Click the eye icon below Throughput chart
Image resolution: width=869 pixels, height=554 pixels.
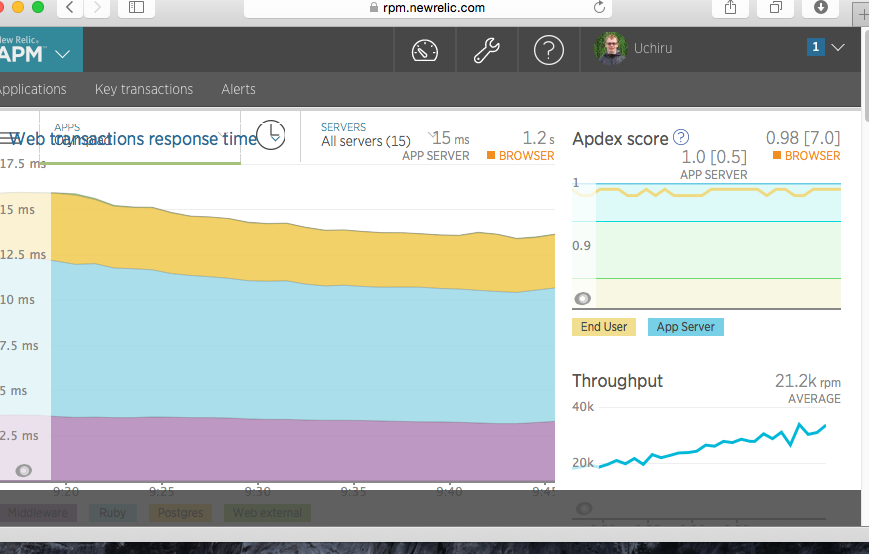click(x=584, y=509)
